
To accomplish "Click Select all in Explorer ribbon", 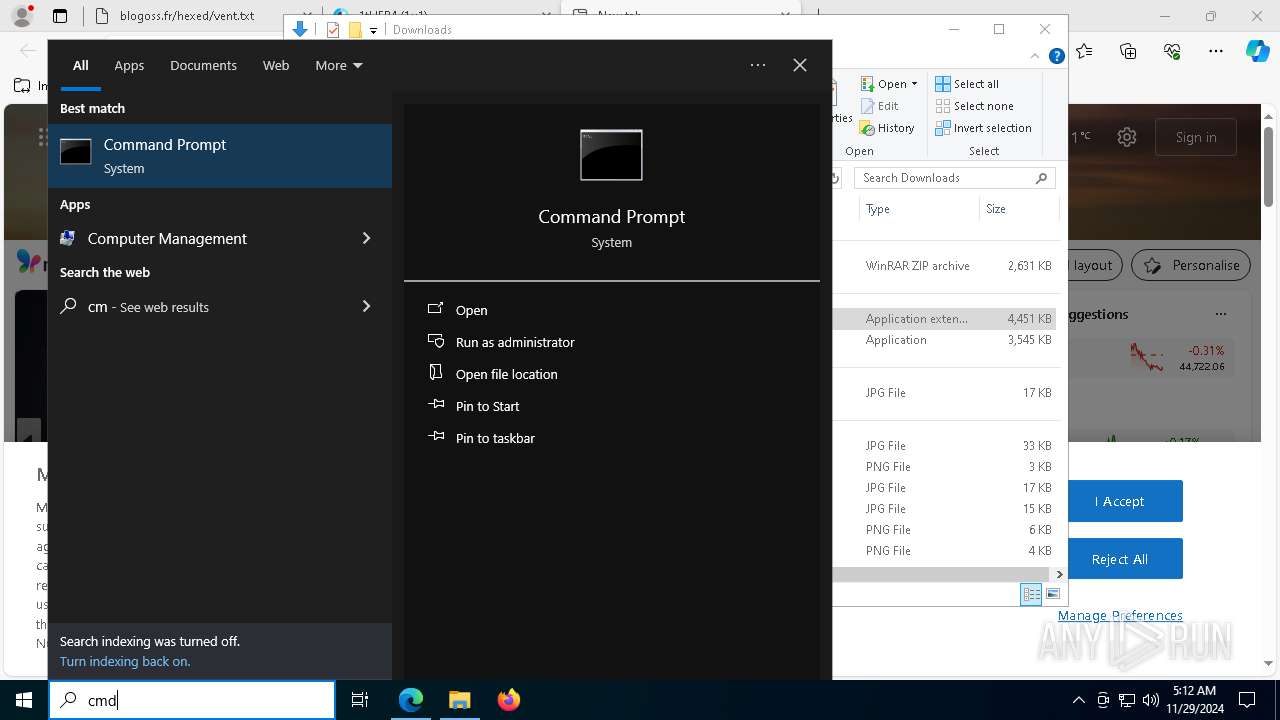I will [967, 84].
